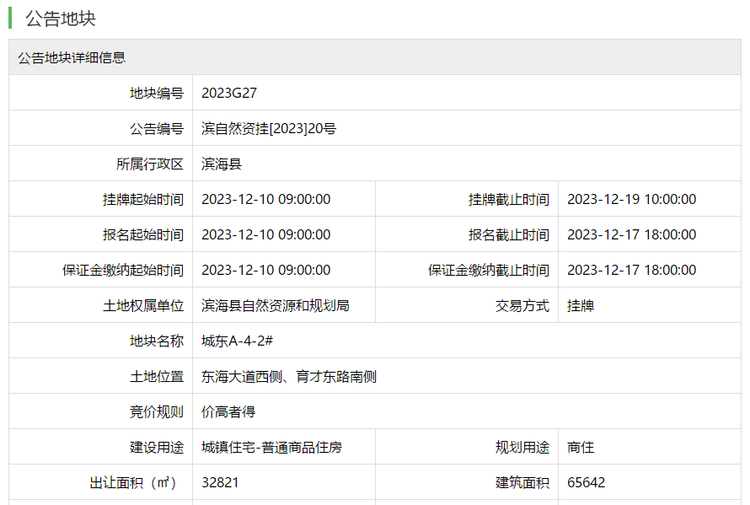
Task: Click the bidding rule value 价高者得
Action: [x=228, y=412]
